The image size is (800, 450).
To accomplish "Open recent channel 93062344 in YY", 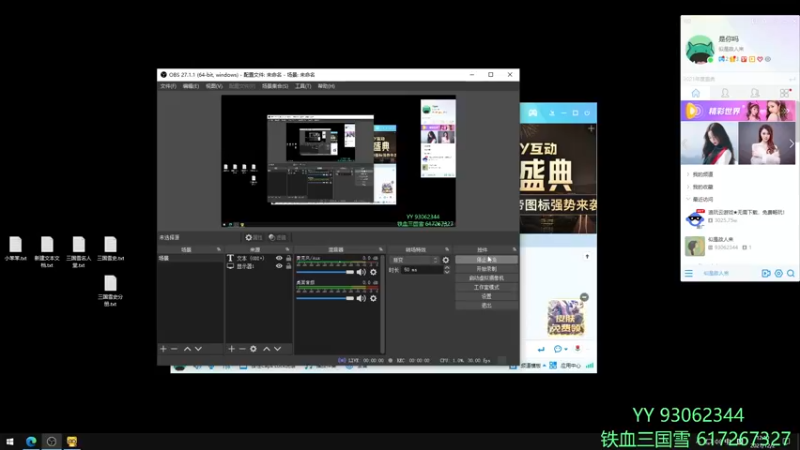I will 738,245.
